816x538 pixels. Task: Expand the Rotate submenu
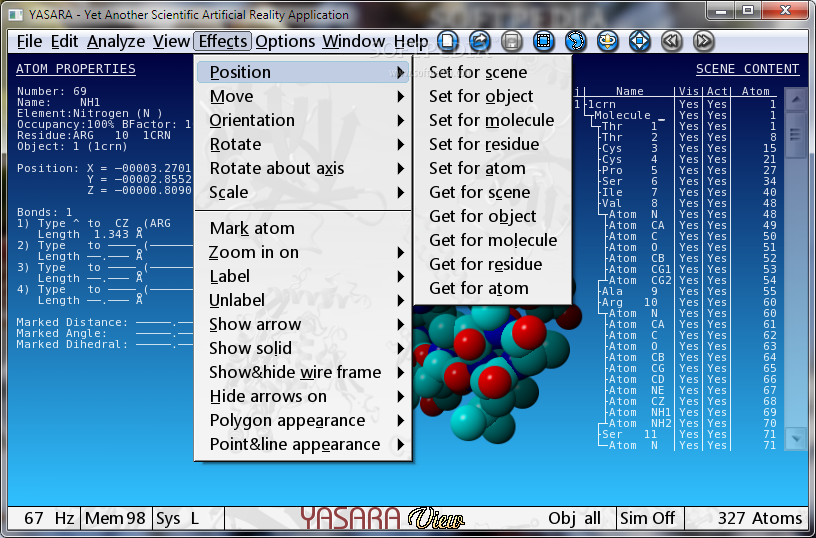[303, 144]
